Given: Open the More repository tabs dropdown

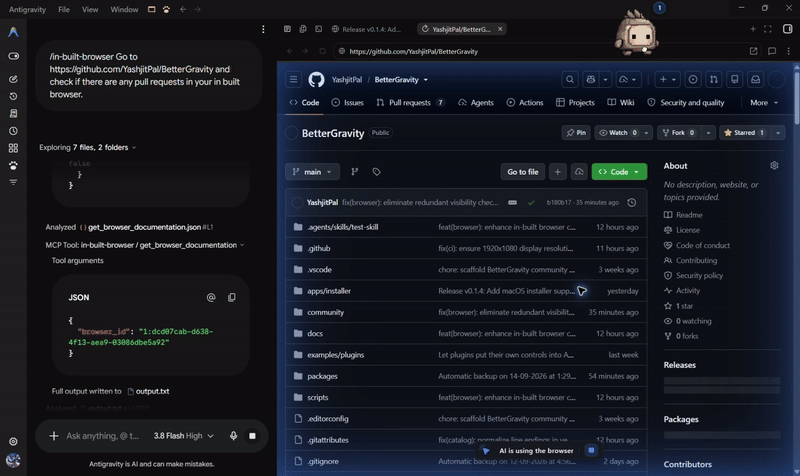Looking at the screenshot, I should pyautogui.click(x=764, y=103).
